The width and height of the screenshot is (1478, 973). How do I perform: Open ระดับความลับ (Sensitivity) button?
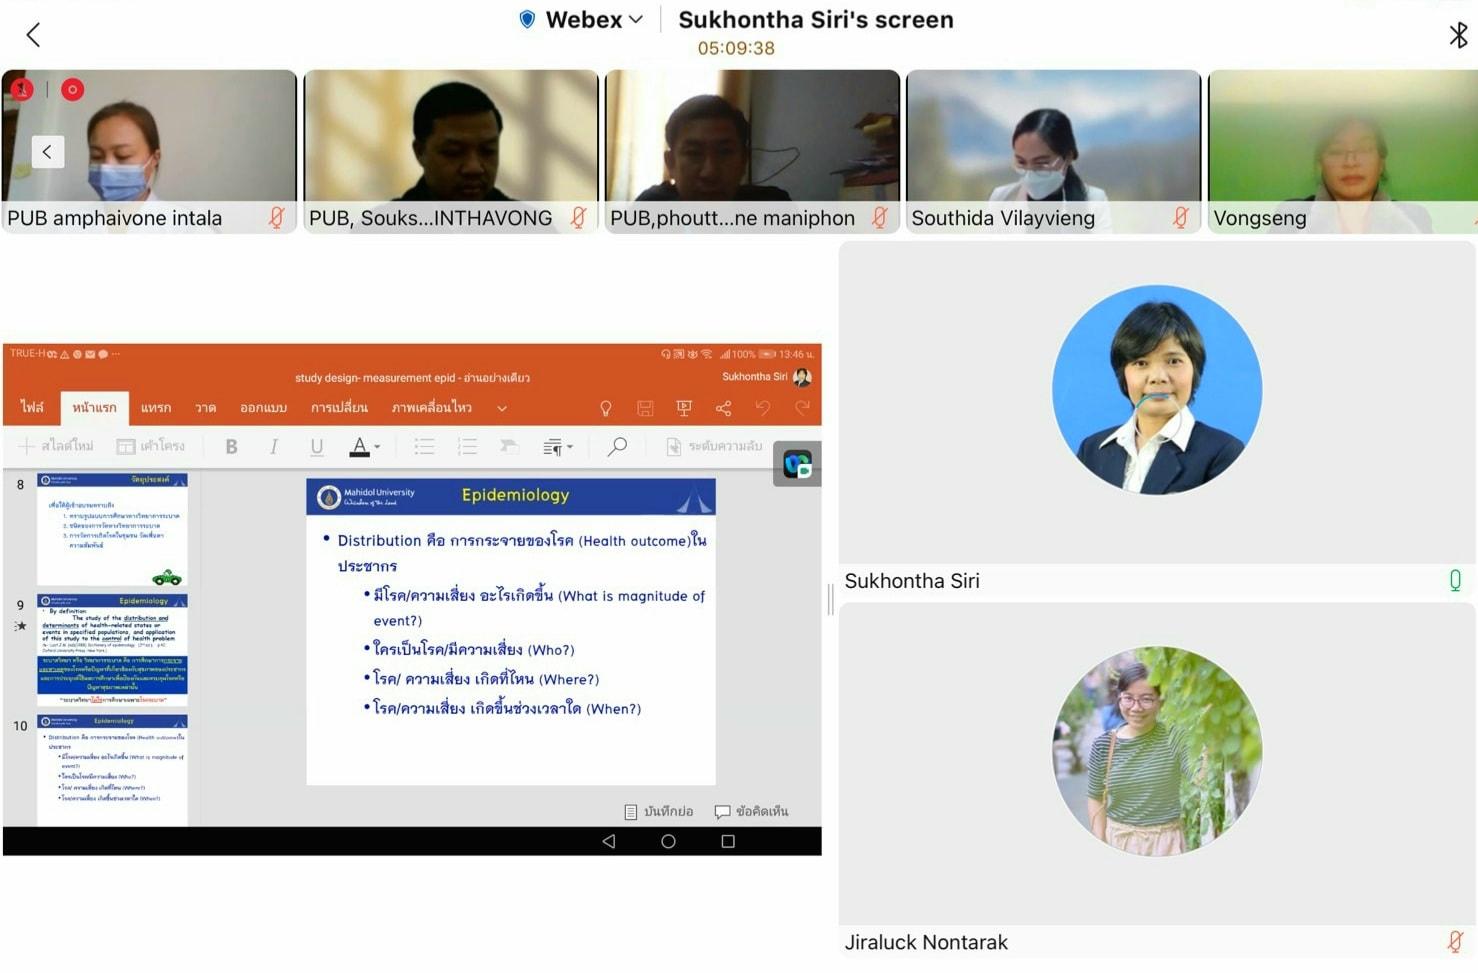[x=714, y=446]
